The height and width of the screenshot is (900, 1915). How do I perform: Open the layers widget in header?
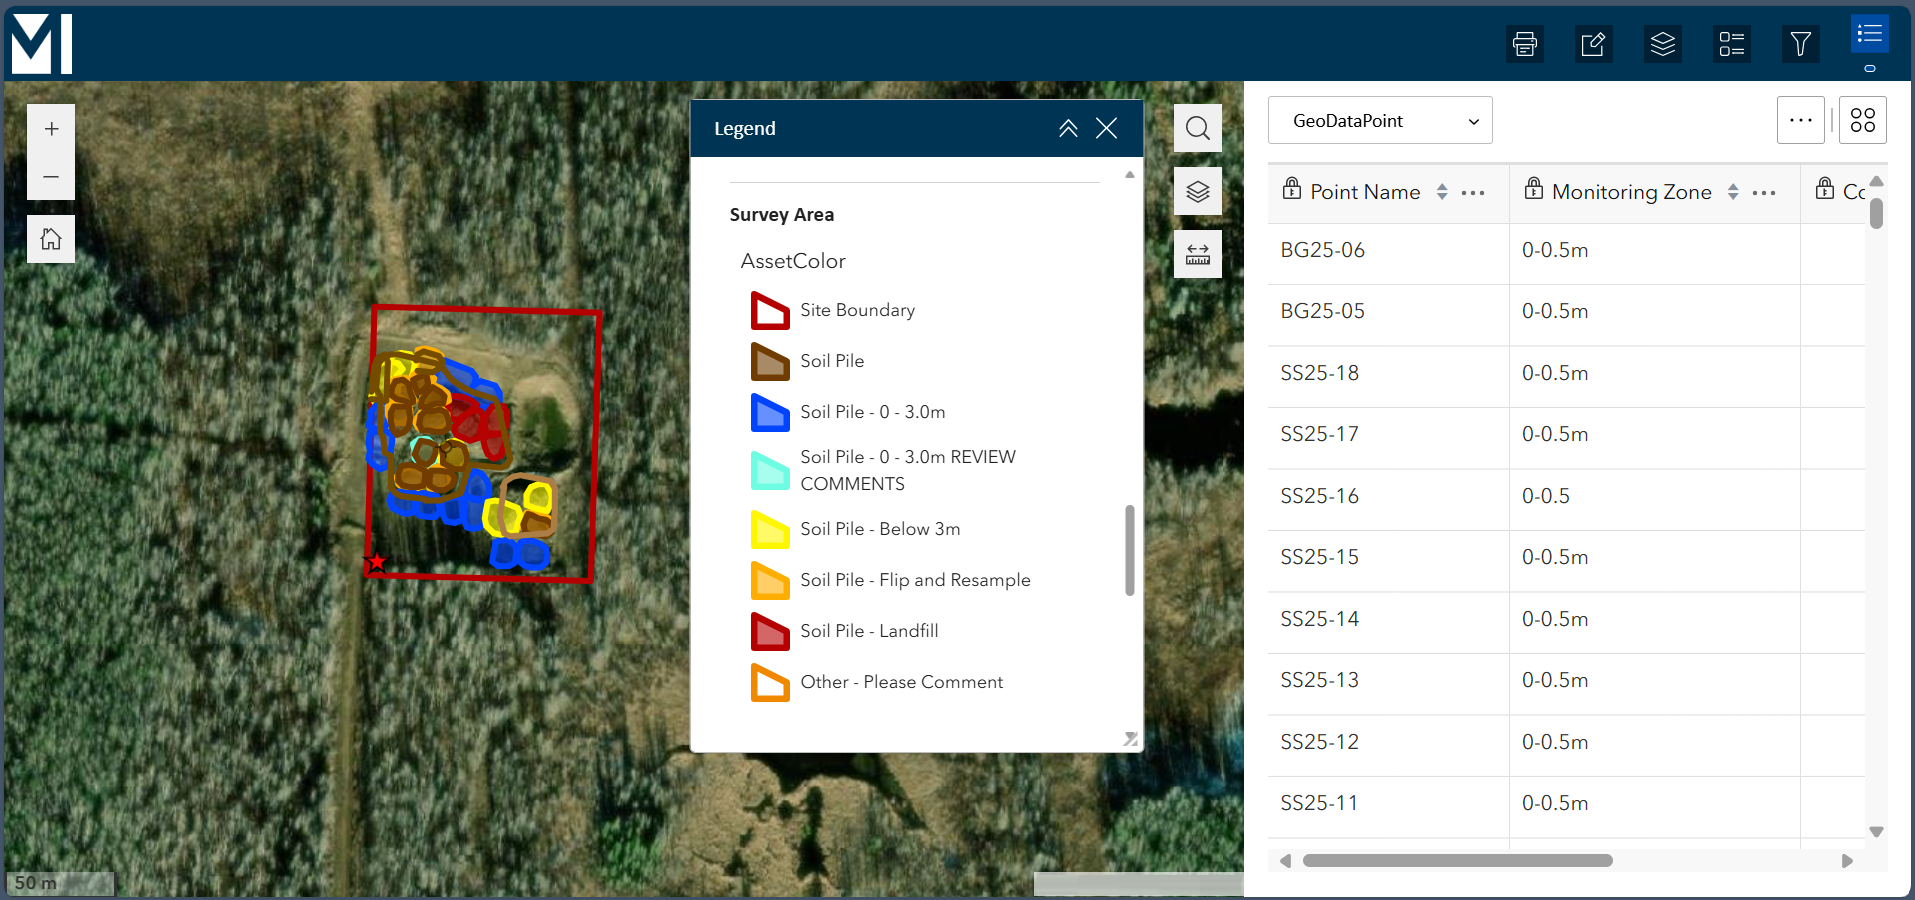point(1662,44)
